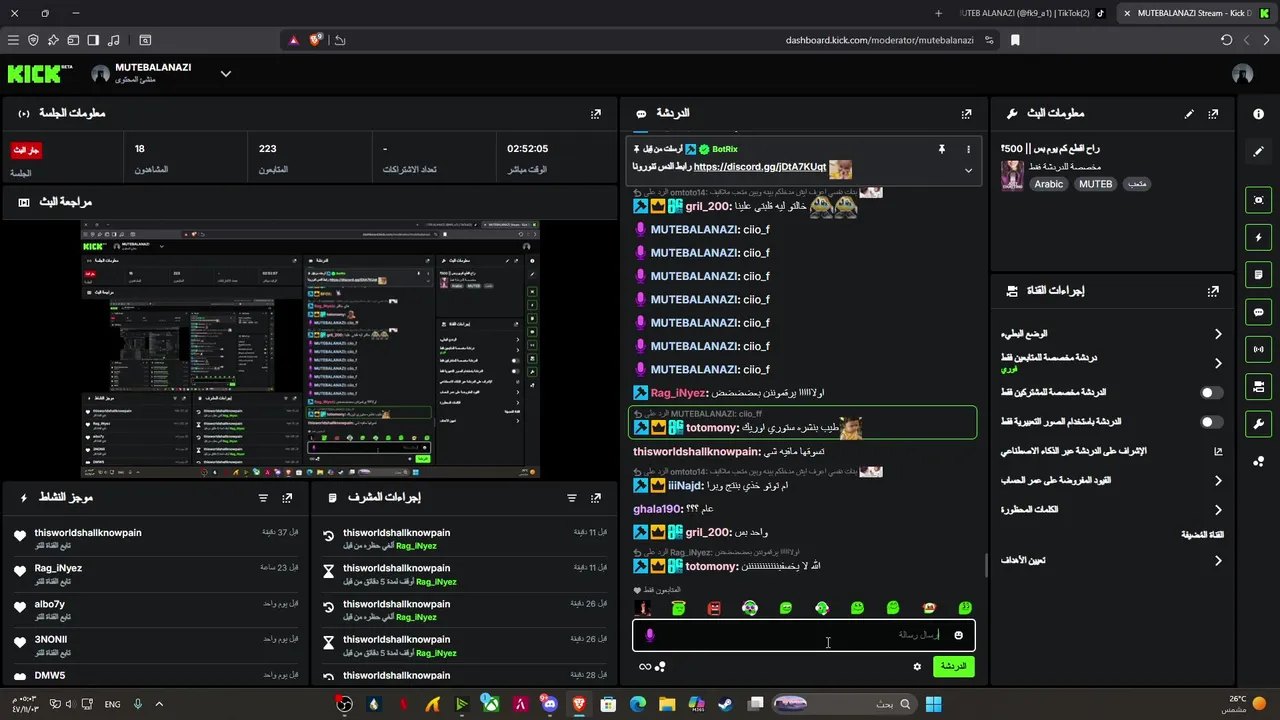Toggle the notes widget in the right sidebar
1280x720 pixels.
coord(1259,275)
